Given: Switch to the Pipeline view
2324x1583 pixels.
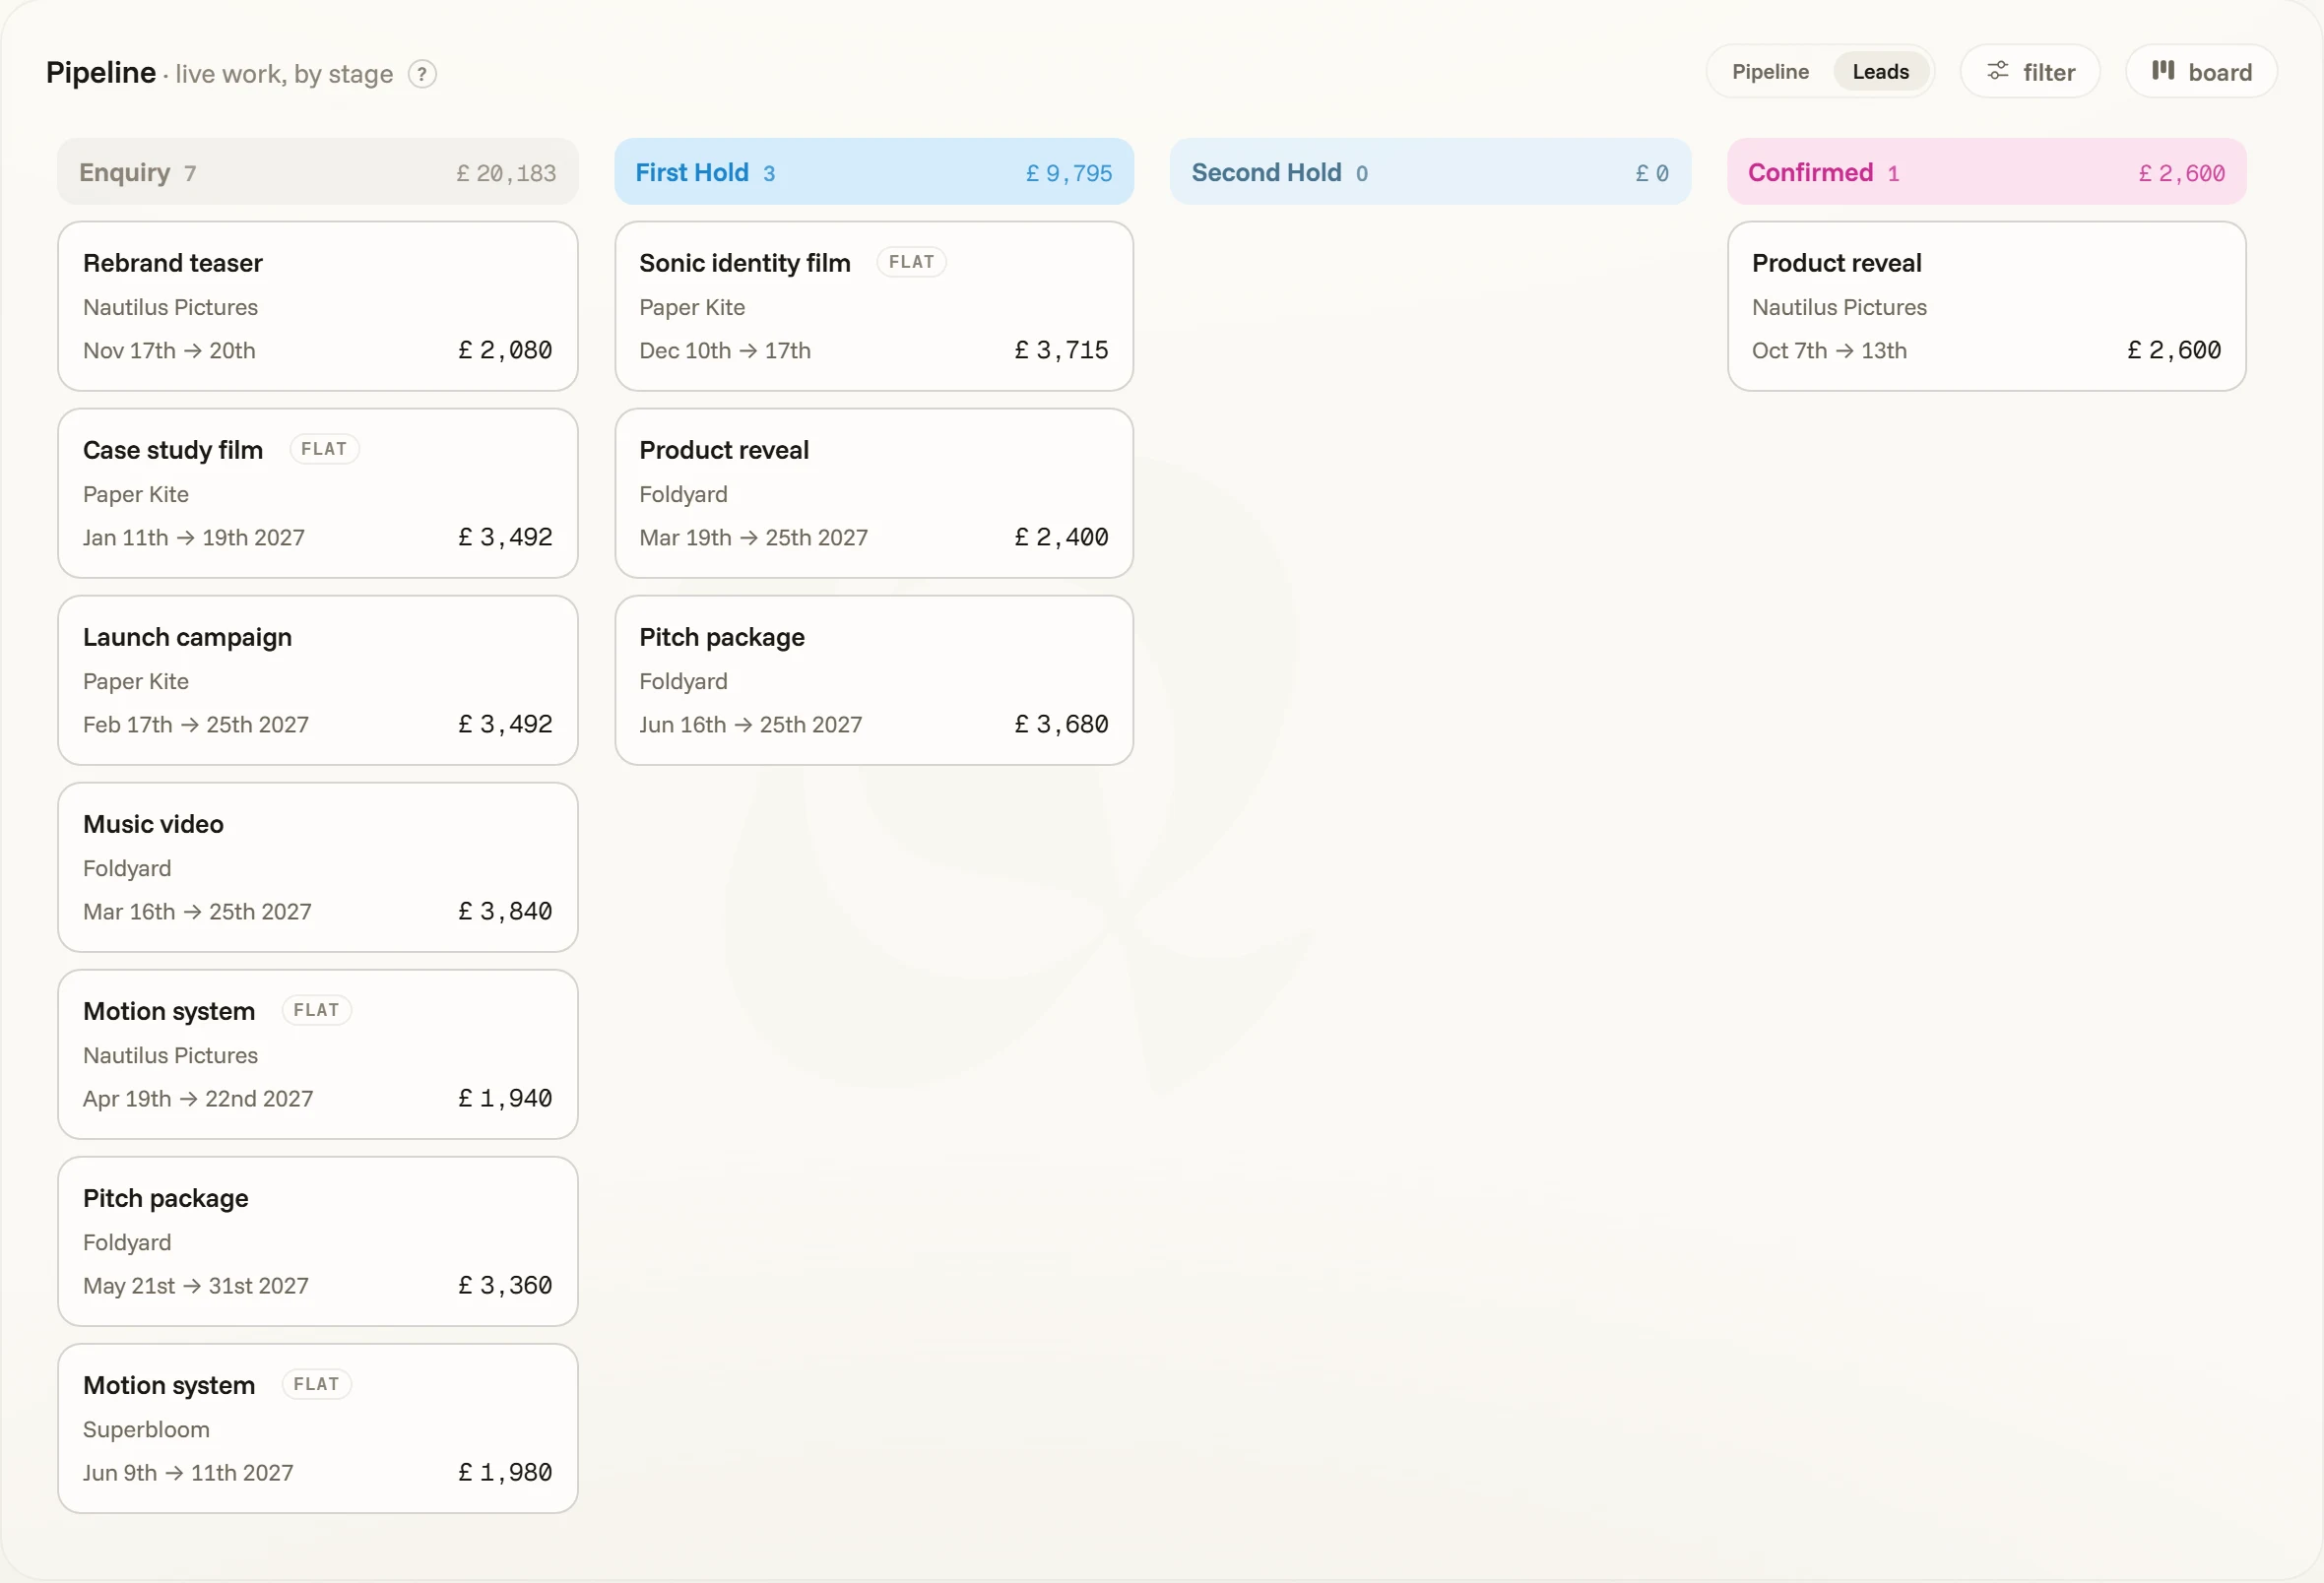Looking at the screenshot, I should (1770, 72).
